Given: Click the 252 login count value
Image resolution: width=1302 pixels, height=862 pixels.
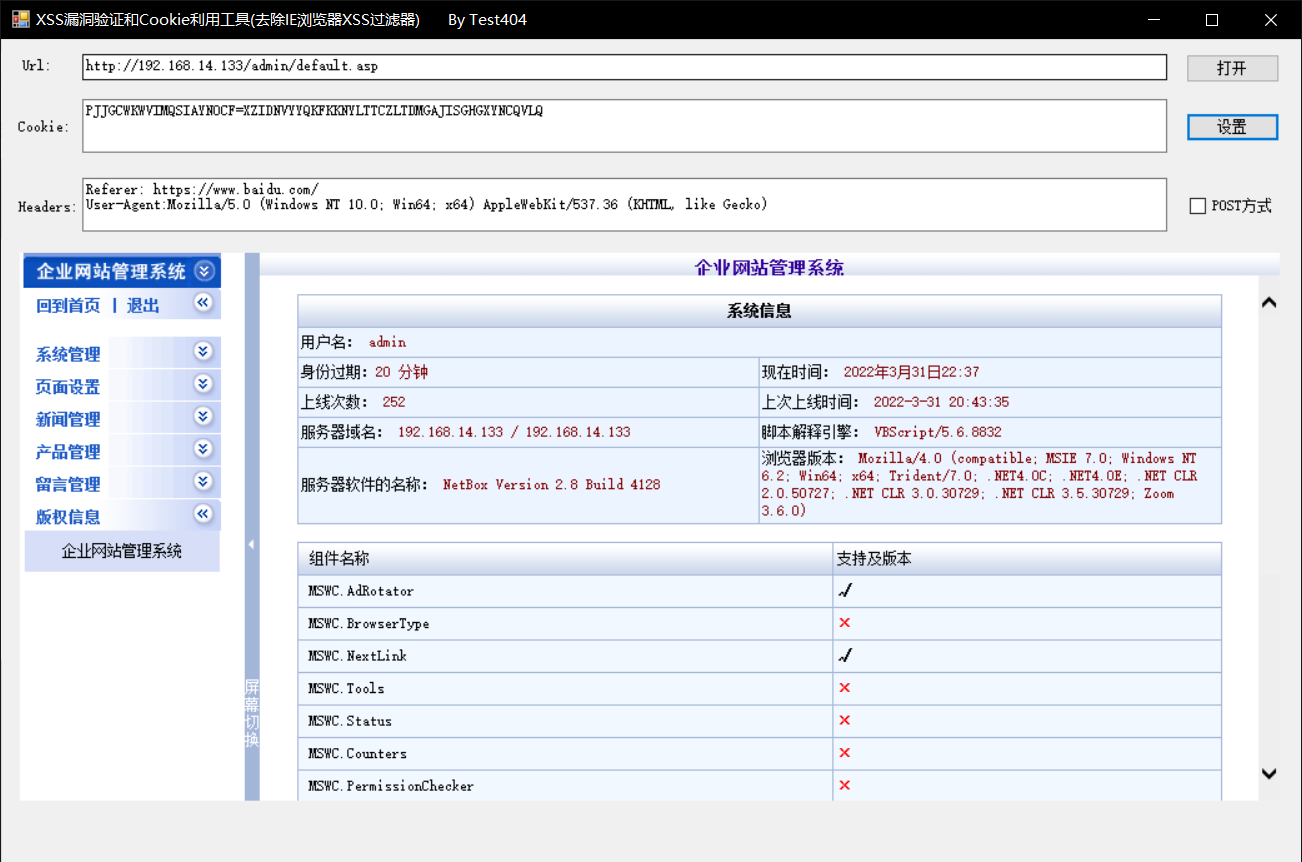Looking at the screenshot, I should click(394, 402).
